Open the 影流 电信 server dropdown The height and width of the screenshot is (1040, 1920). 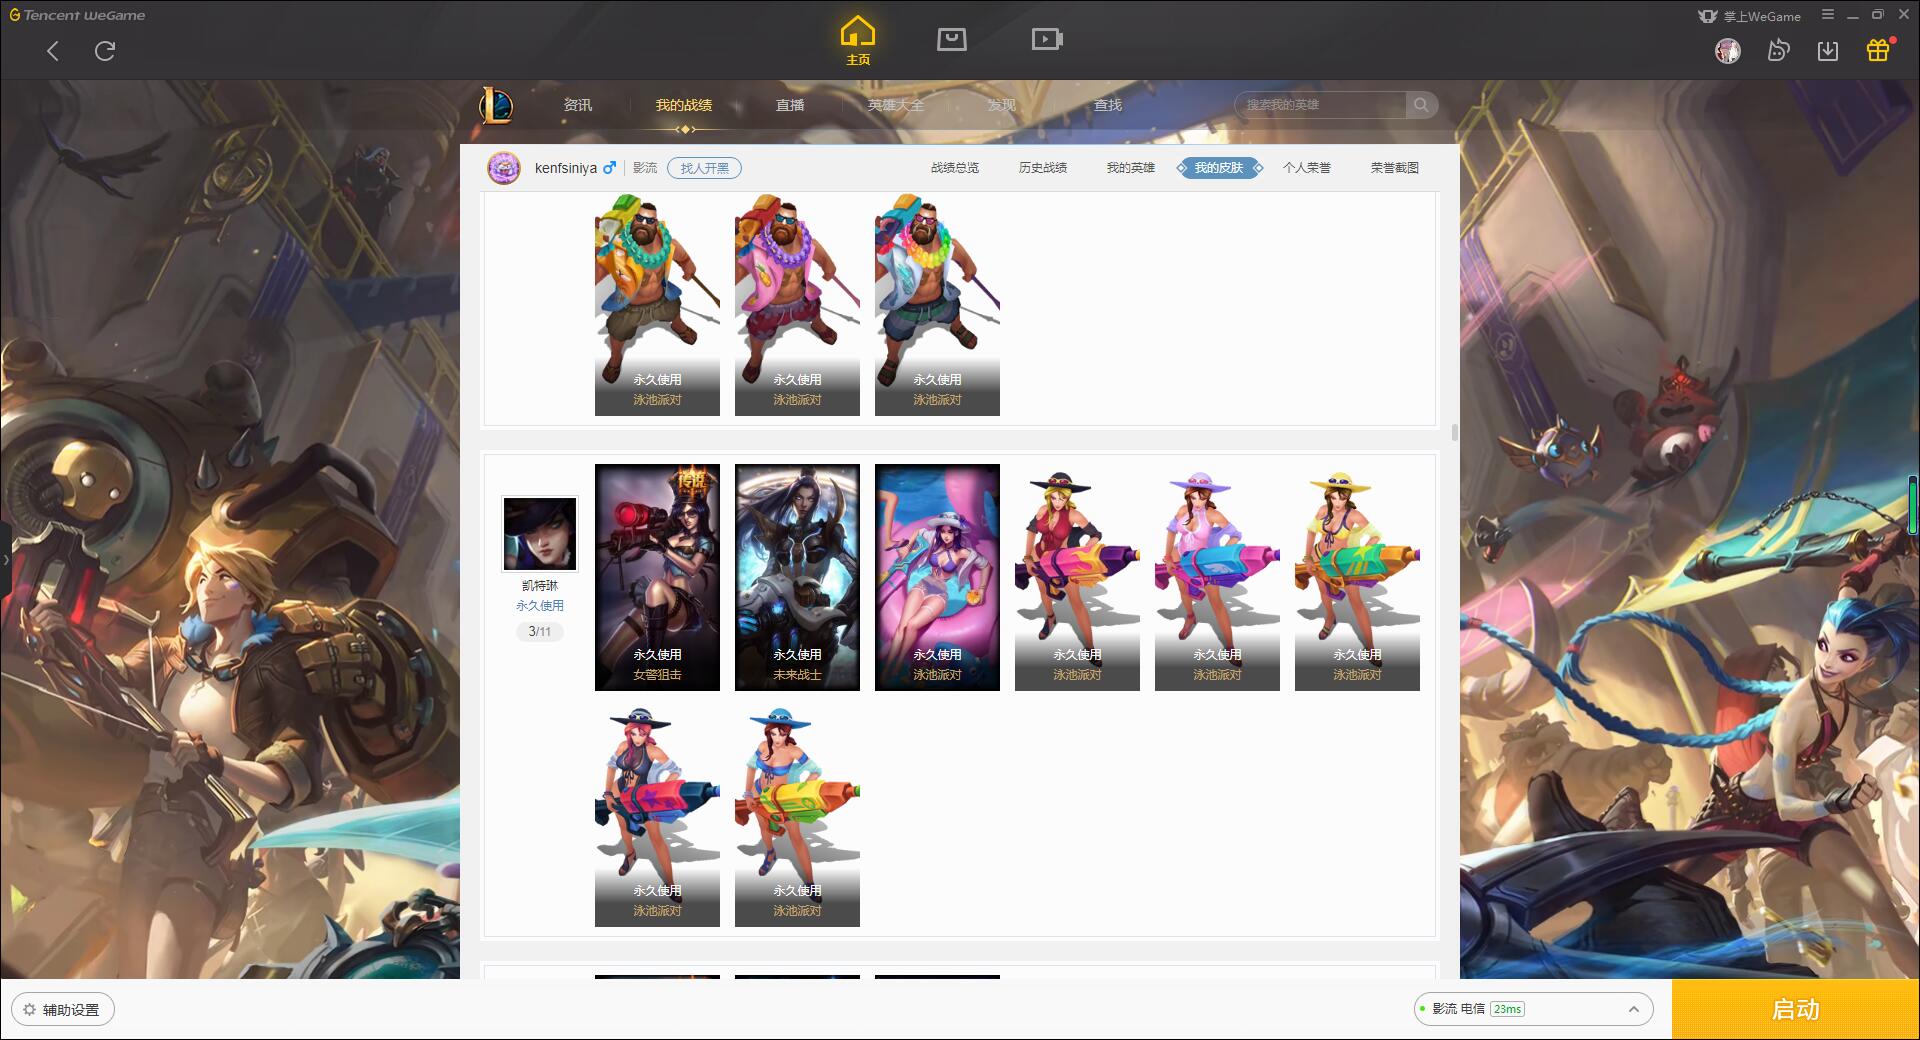1533,1009
